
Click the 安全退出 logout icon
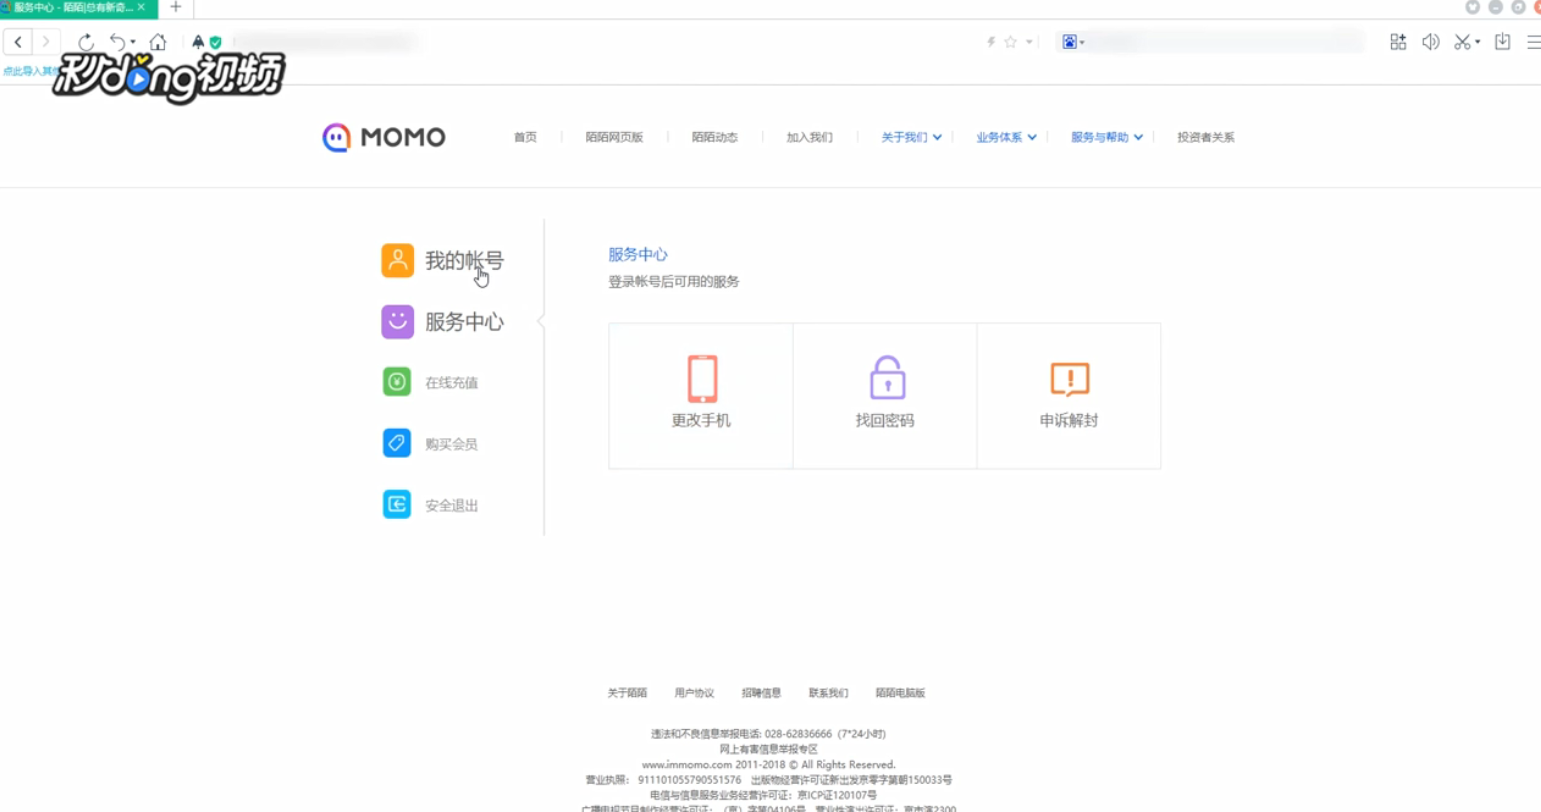pyautogui.click(x=396, y=504)
